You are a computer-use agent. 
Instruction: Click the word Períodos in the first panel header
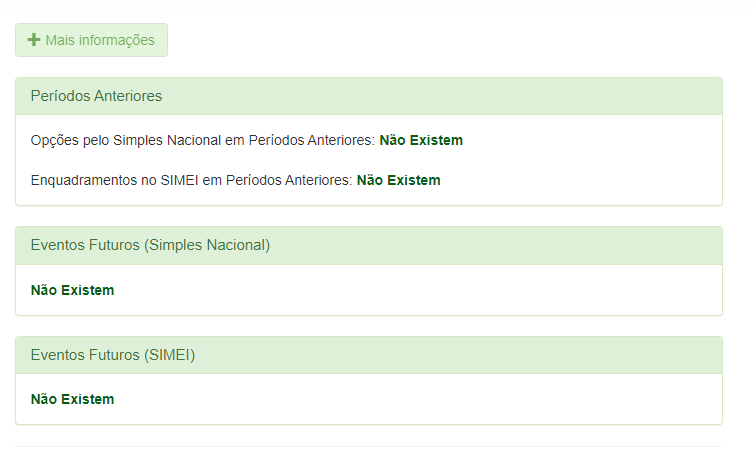point(60,96)
